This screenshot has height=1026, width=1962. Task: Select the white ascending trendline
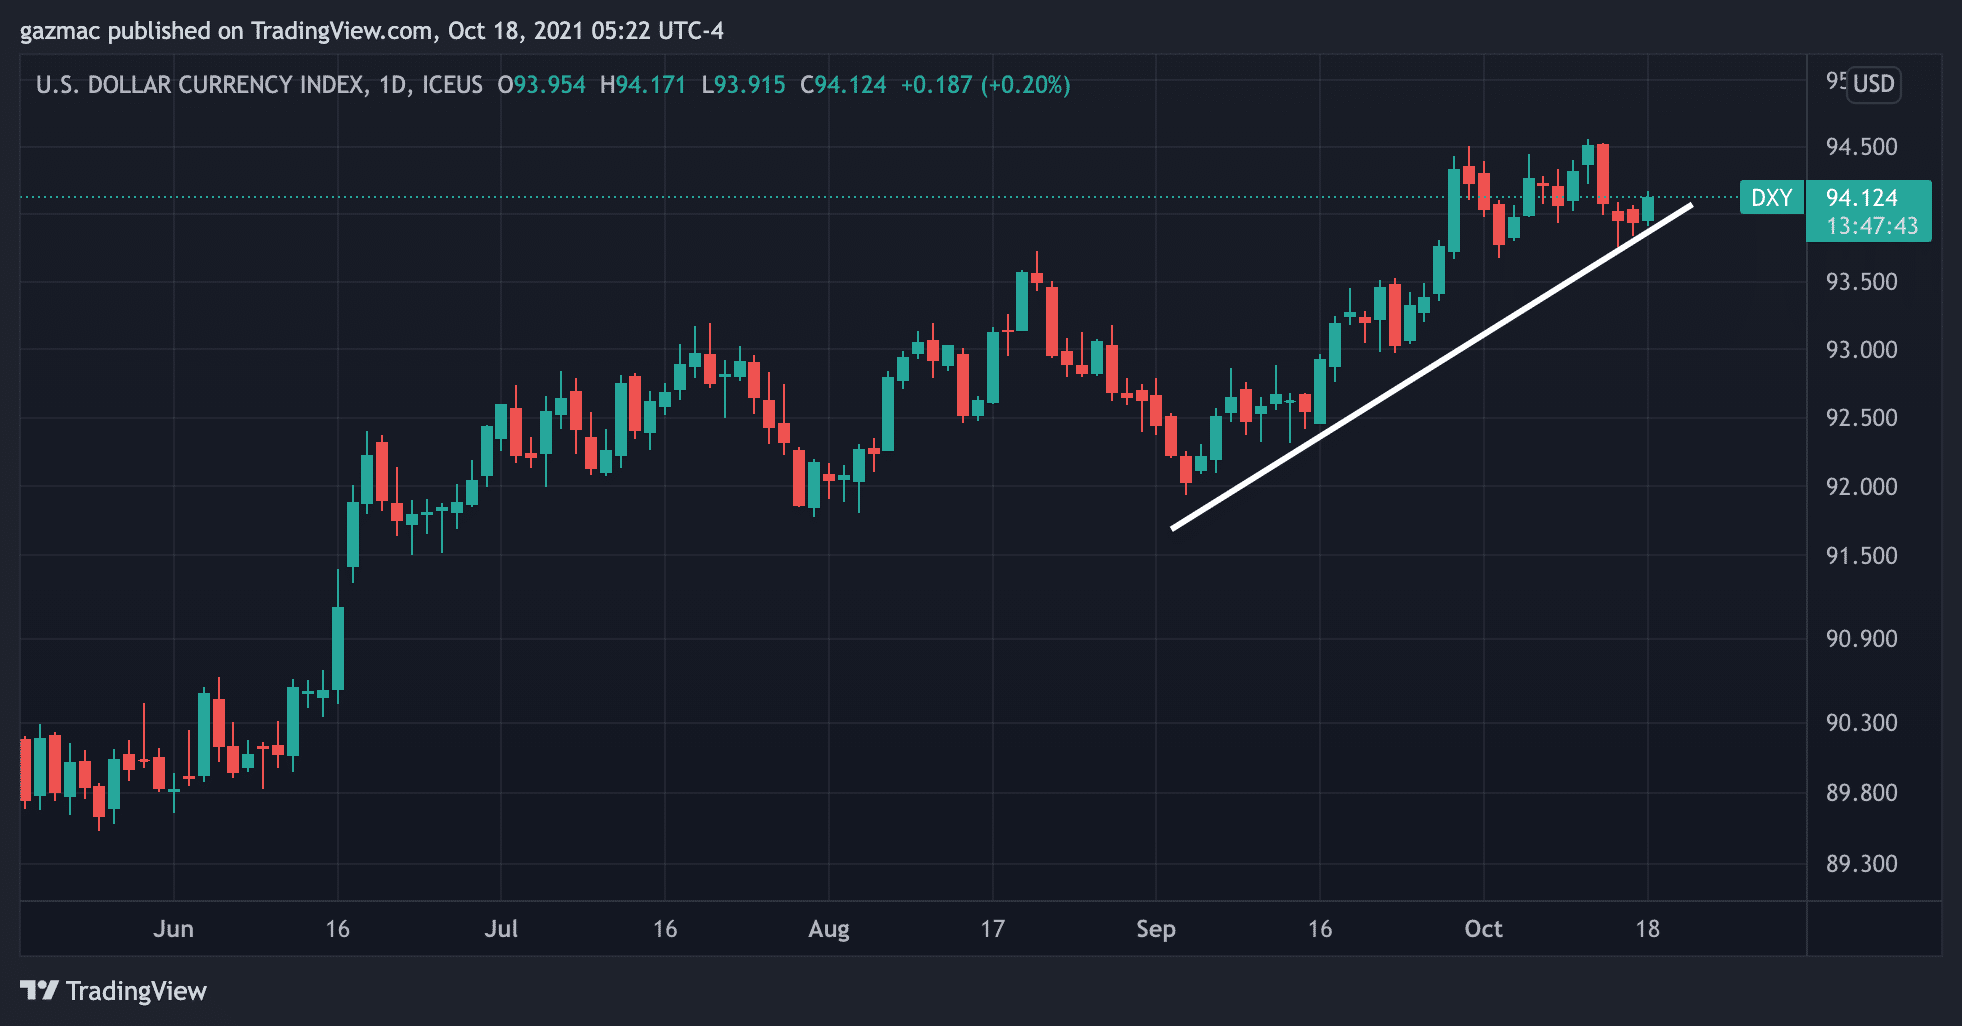(x=1431, y=367)
